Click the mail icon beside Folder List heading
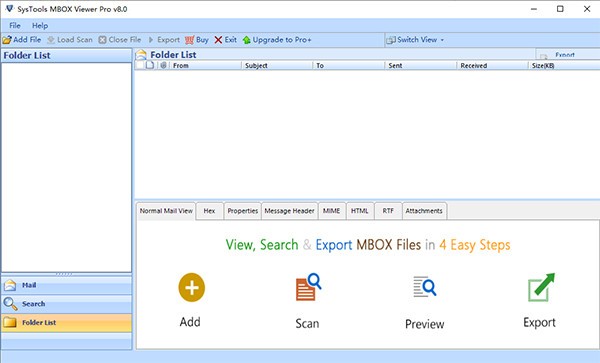Screen dimensions: 600x363 click(141, 55)
